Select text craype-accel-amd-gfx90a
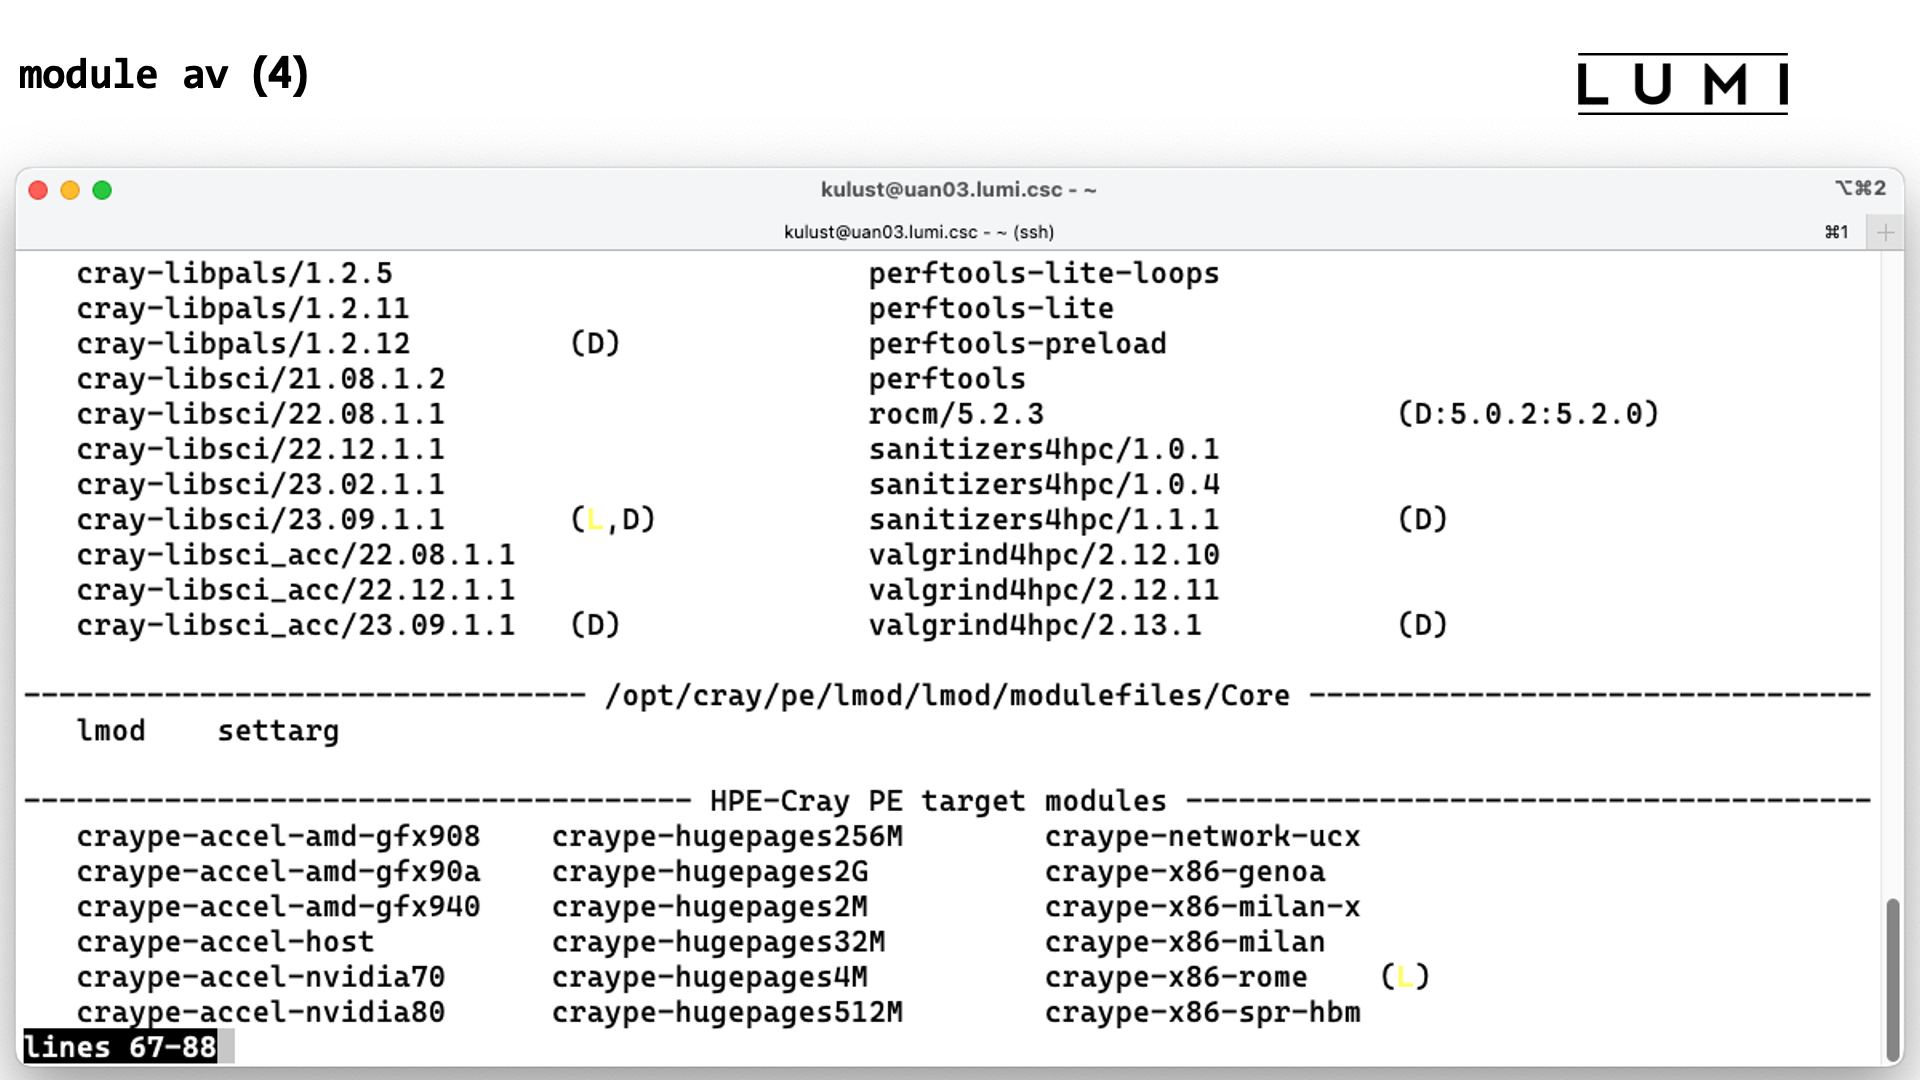The width and height of the screenshot is (1920, 1080). coord(278,872)
